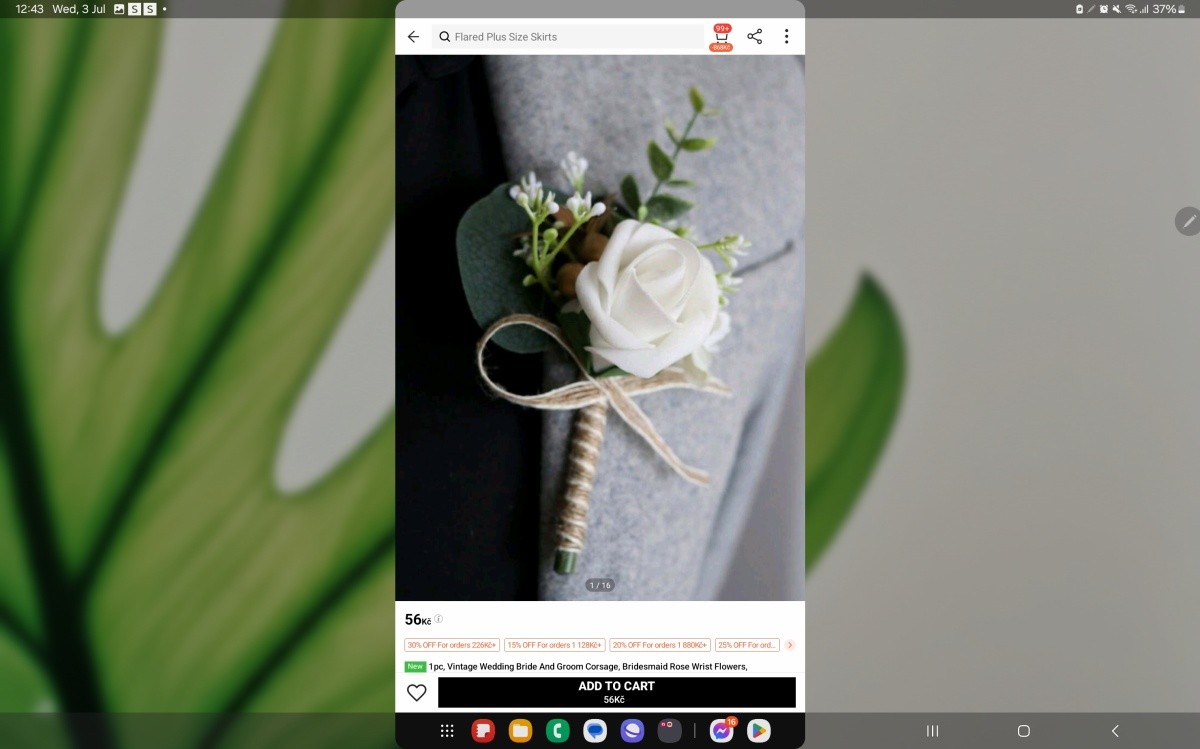Launch the red notes app from taskbar
Screen dimensions: 1200x749
click(484, 731)
